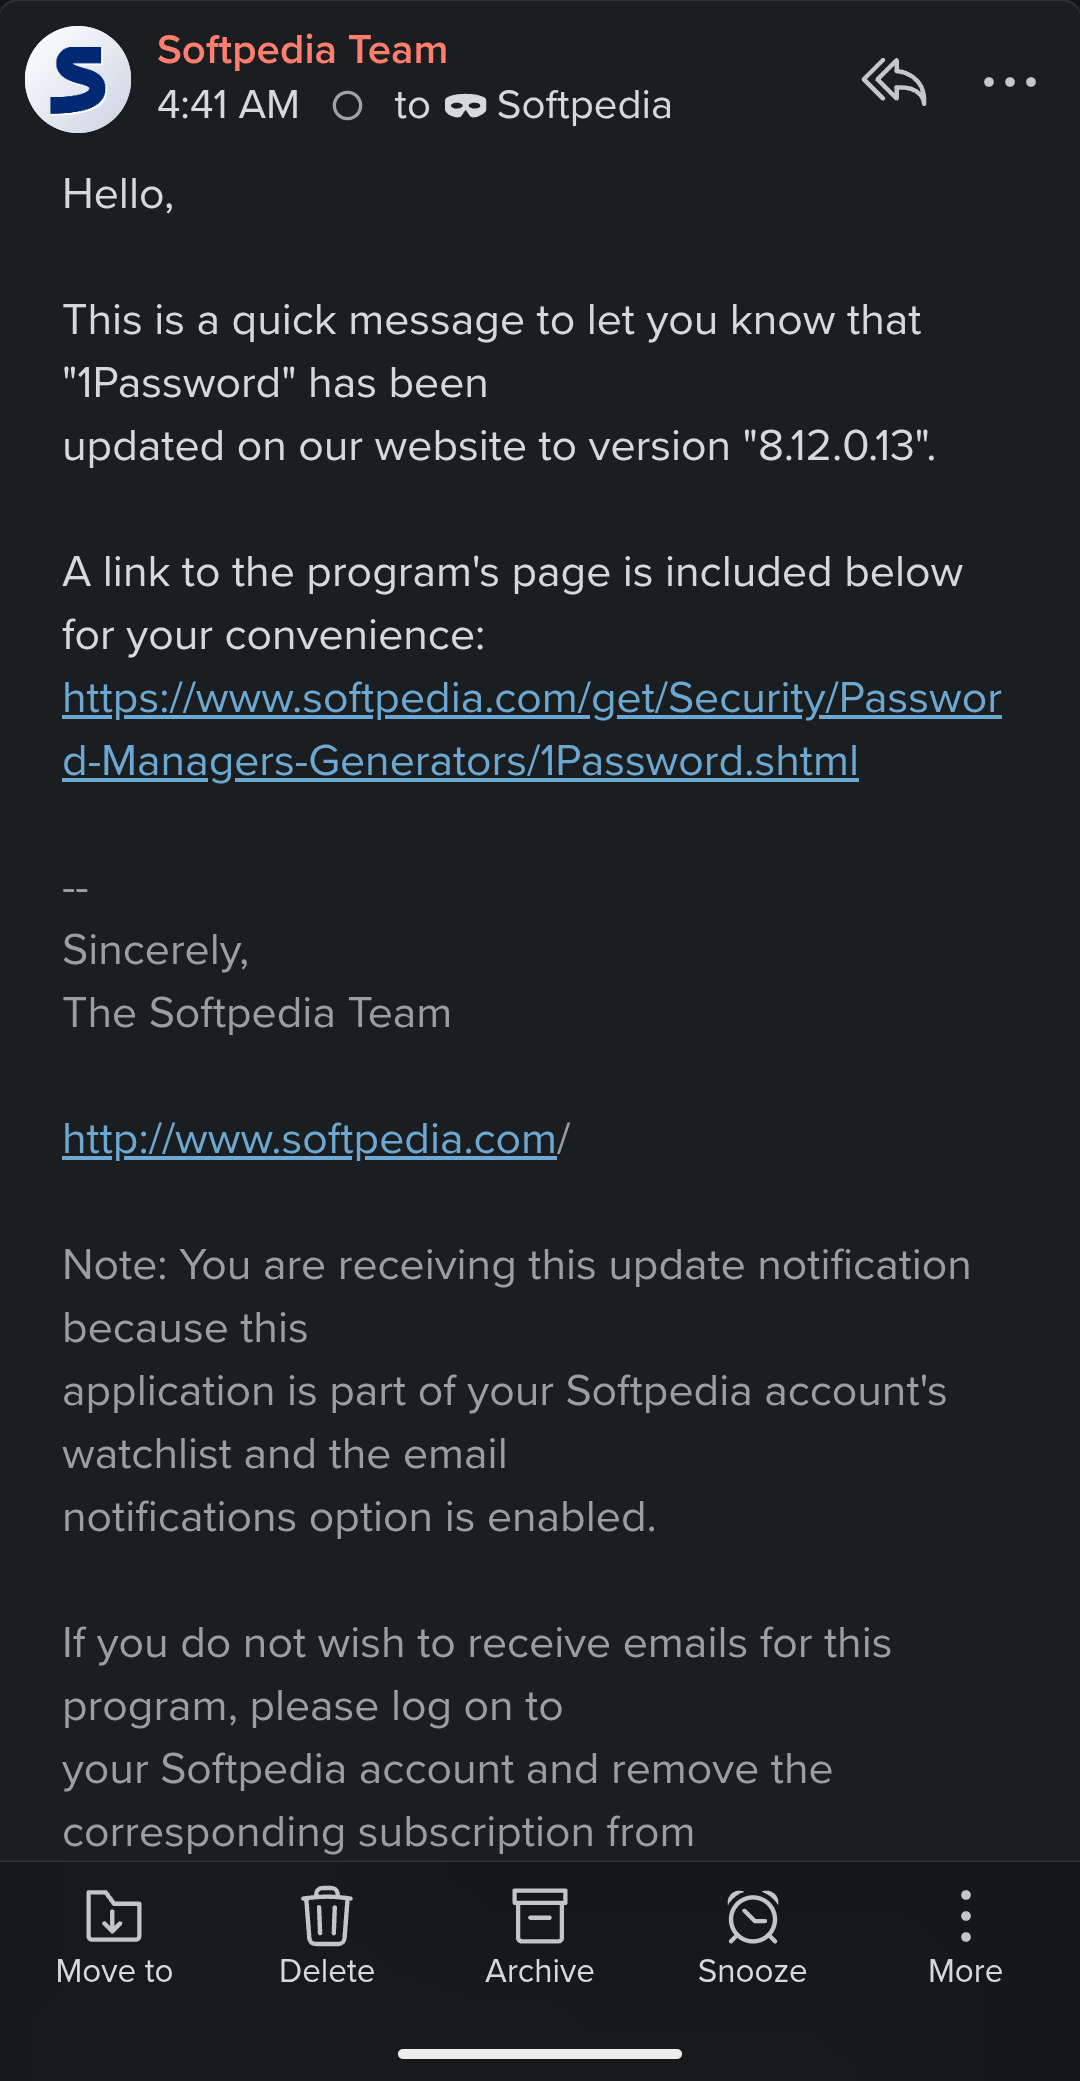This screenshot has width=1080, height=2081.
Task: Expand recipient details at 'to Softpedia'
Action: [533, 105]
